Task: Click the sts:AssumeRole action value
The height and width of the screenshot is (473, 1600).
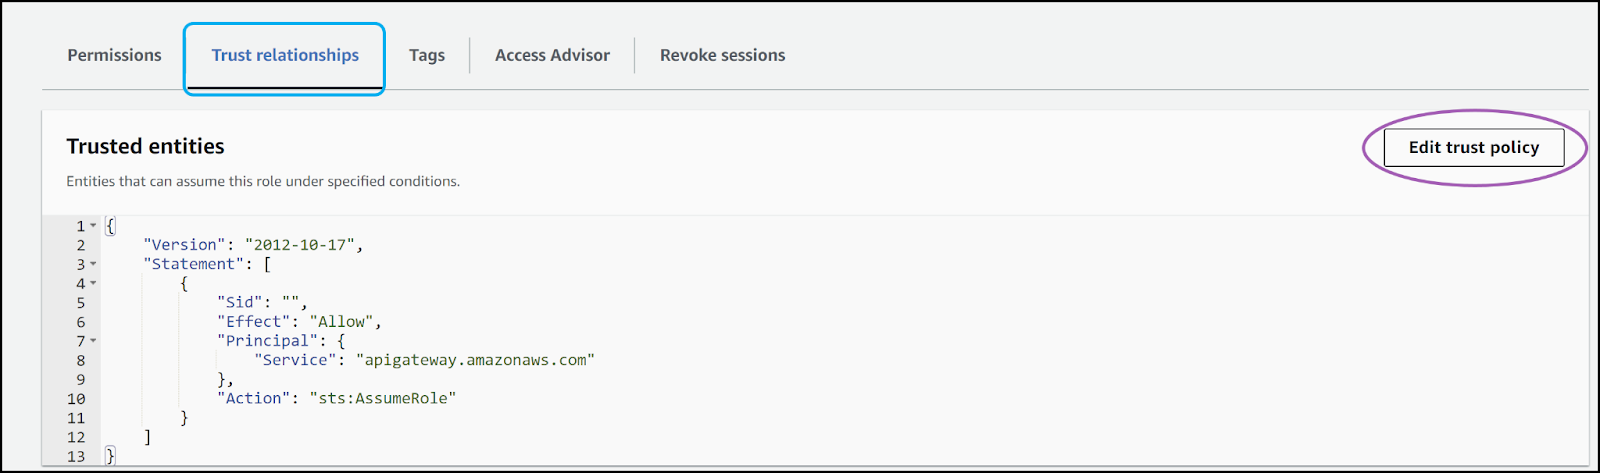Action: [x=382, y=399]
